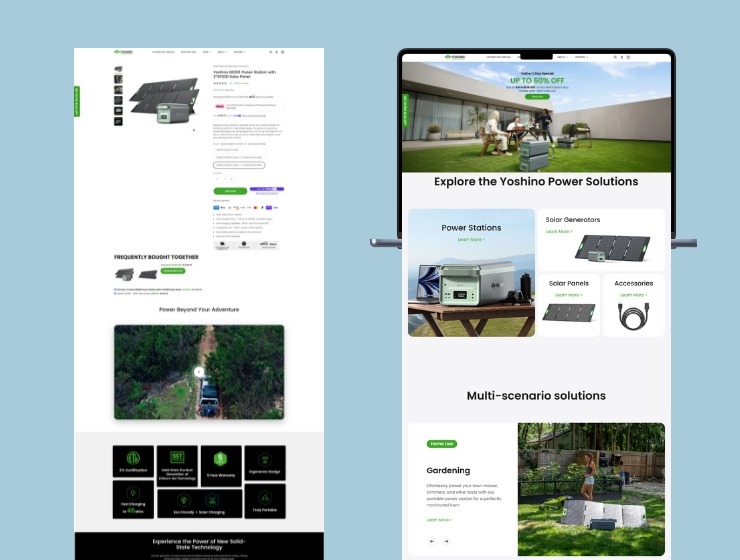Open Learn More under Power Stations
740x560 pixels.
tap(470, 240)
